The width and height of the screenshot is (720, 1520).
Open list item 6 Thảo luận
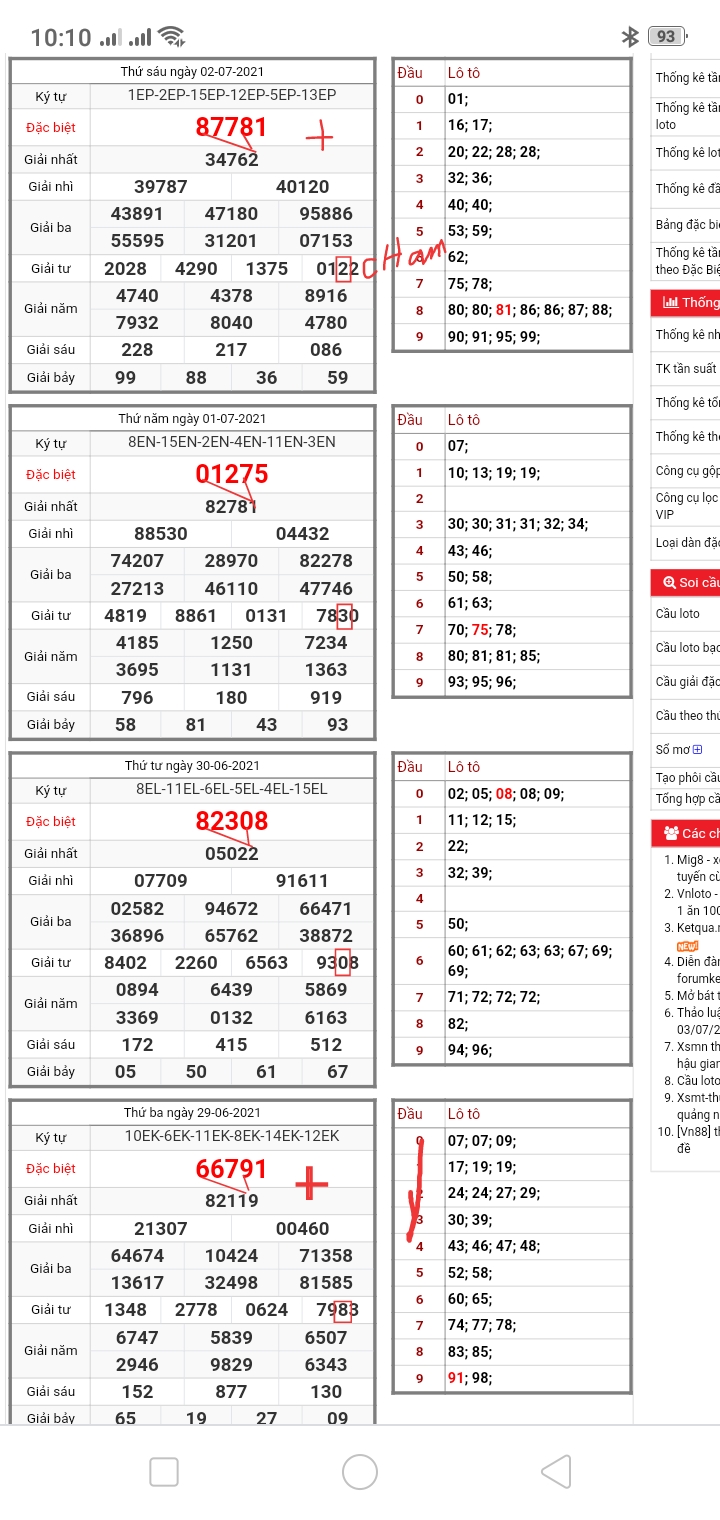click(698, 1021)
